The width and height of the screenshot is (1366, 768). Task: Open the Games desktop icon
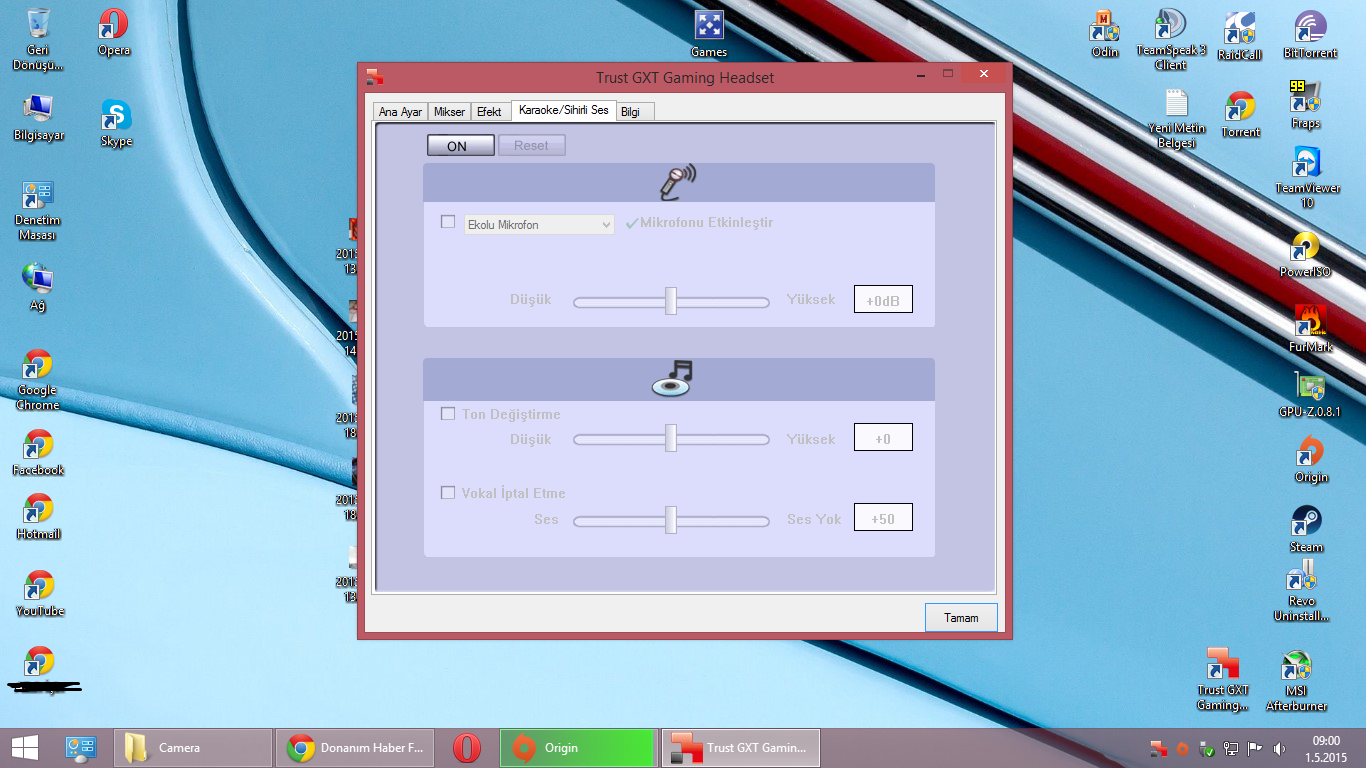tap(709, 34)
